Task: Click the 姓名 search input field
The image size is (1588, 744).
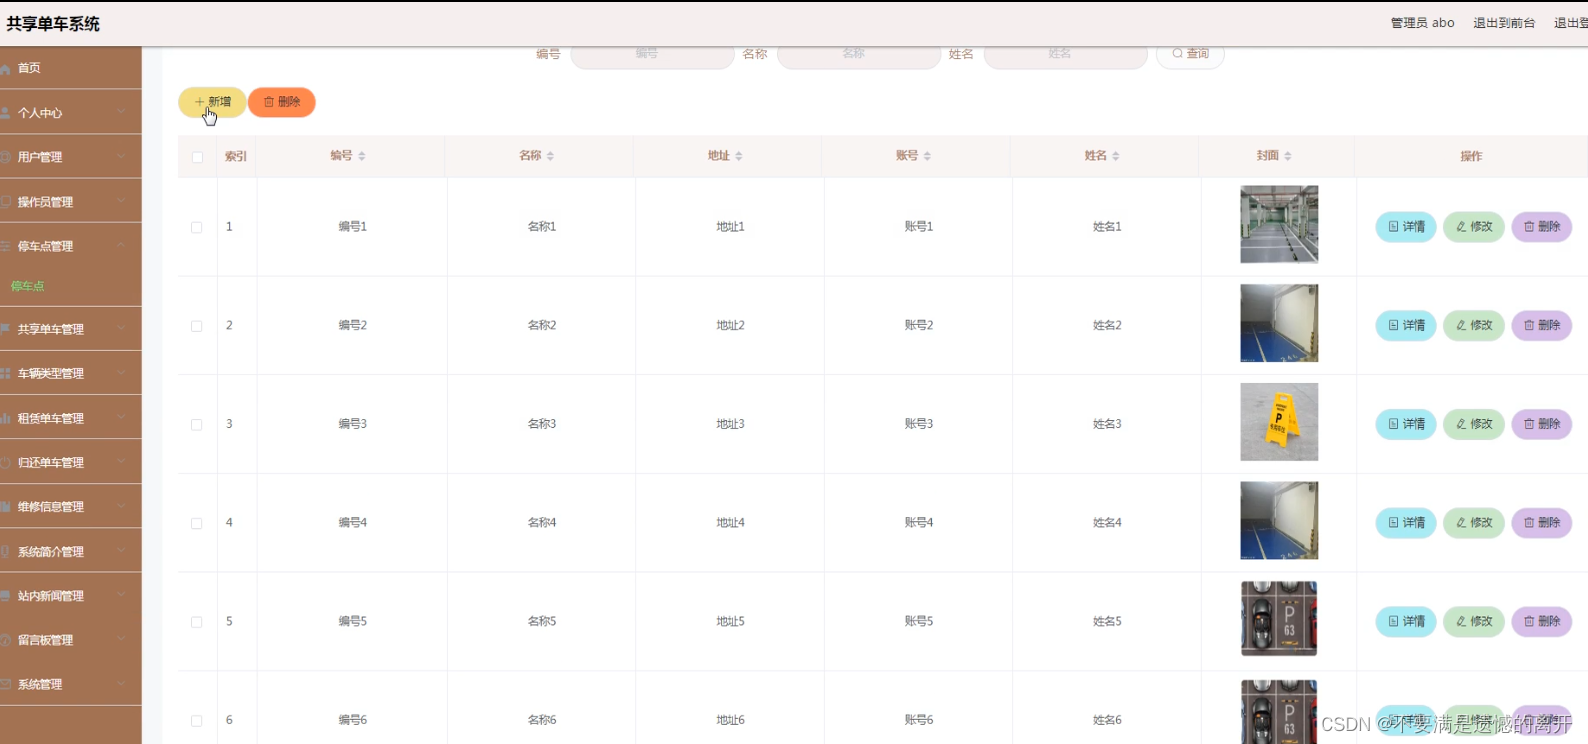Action: (1066, 54)
